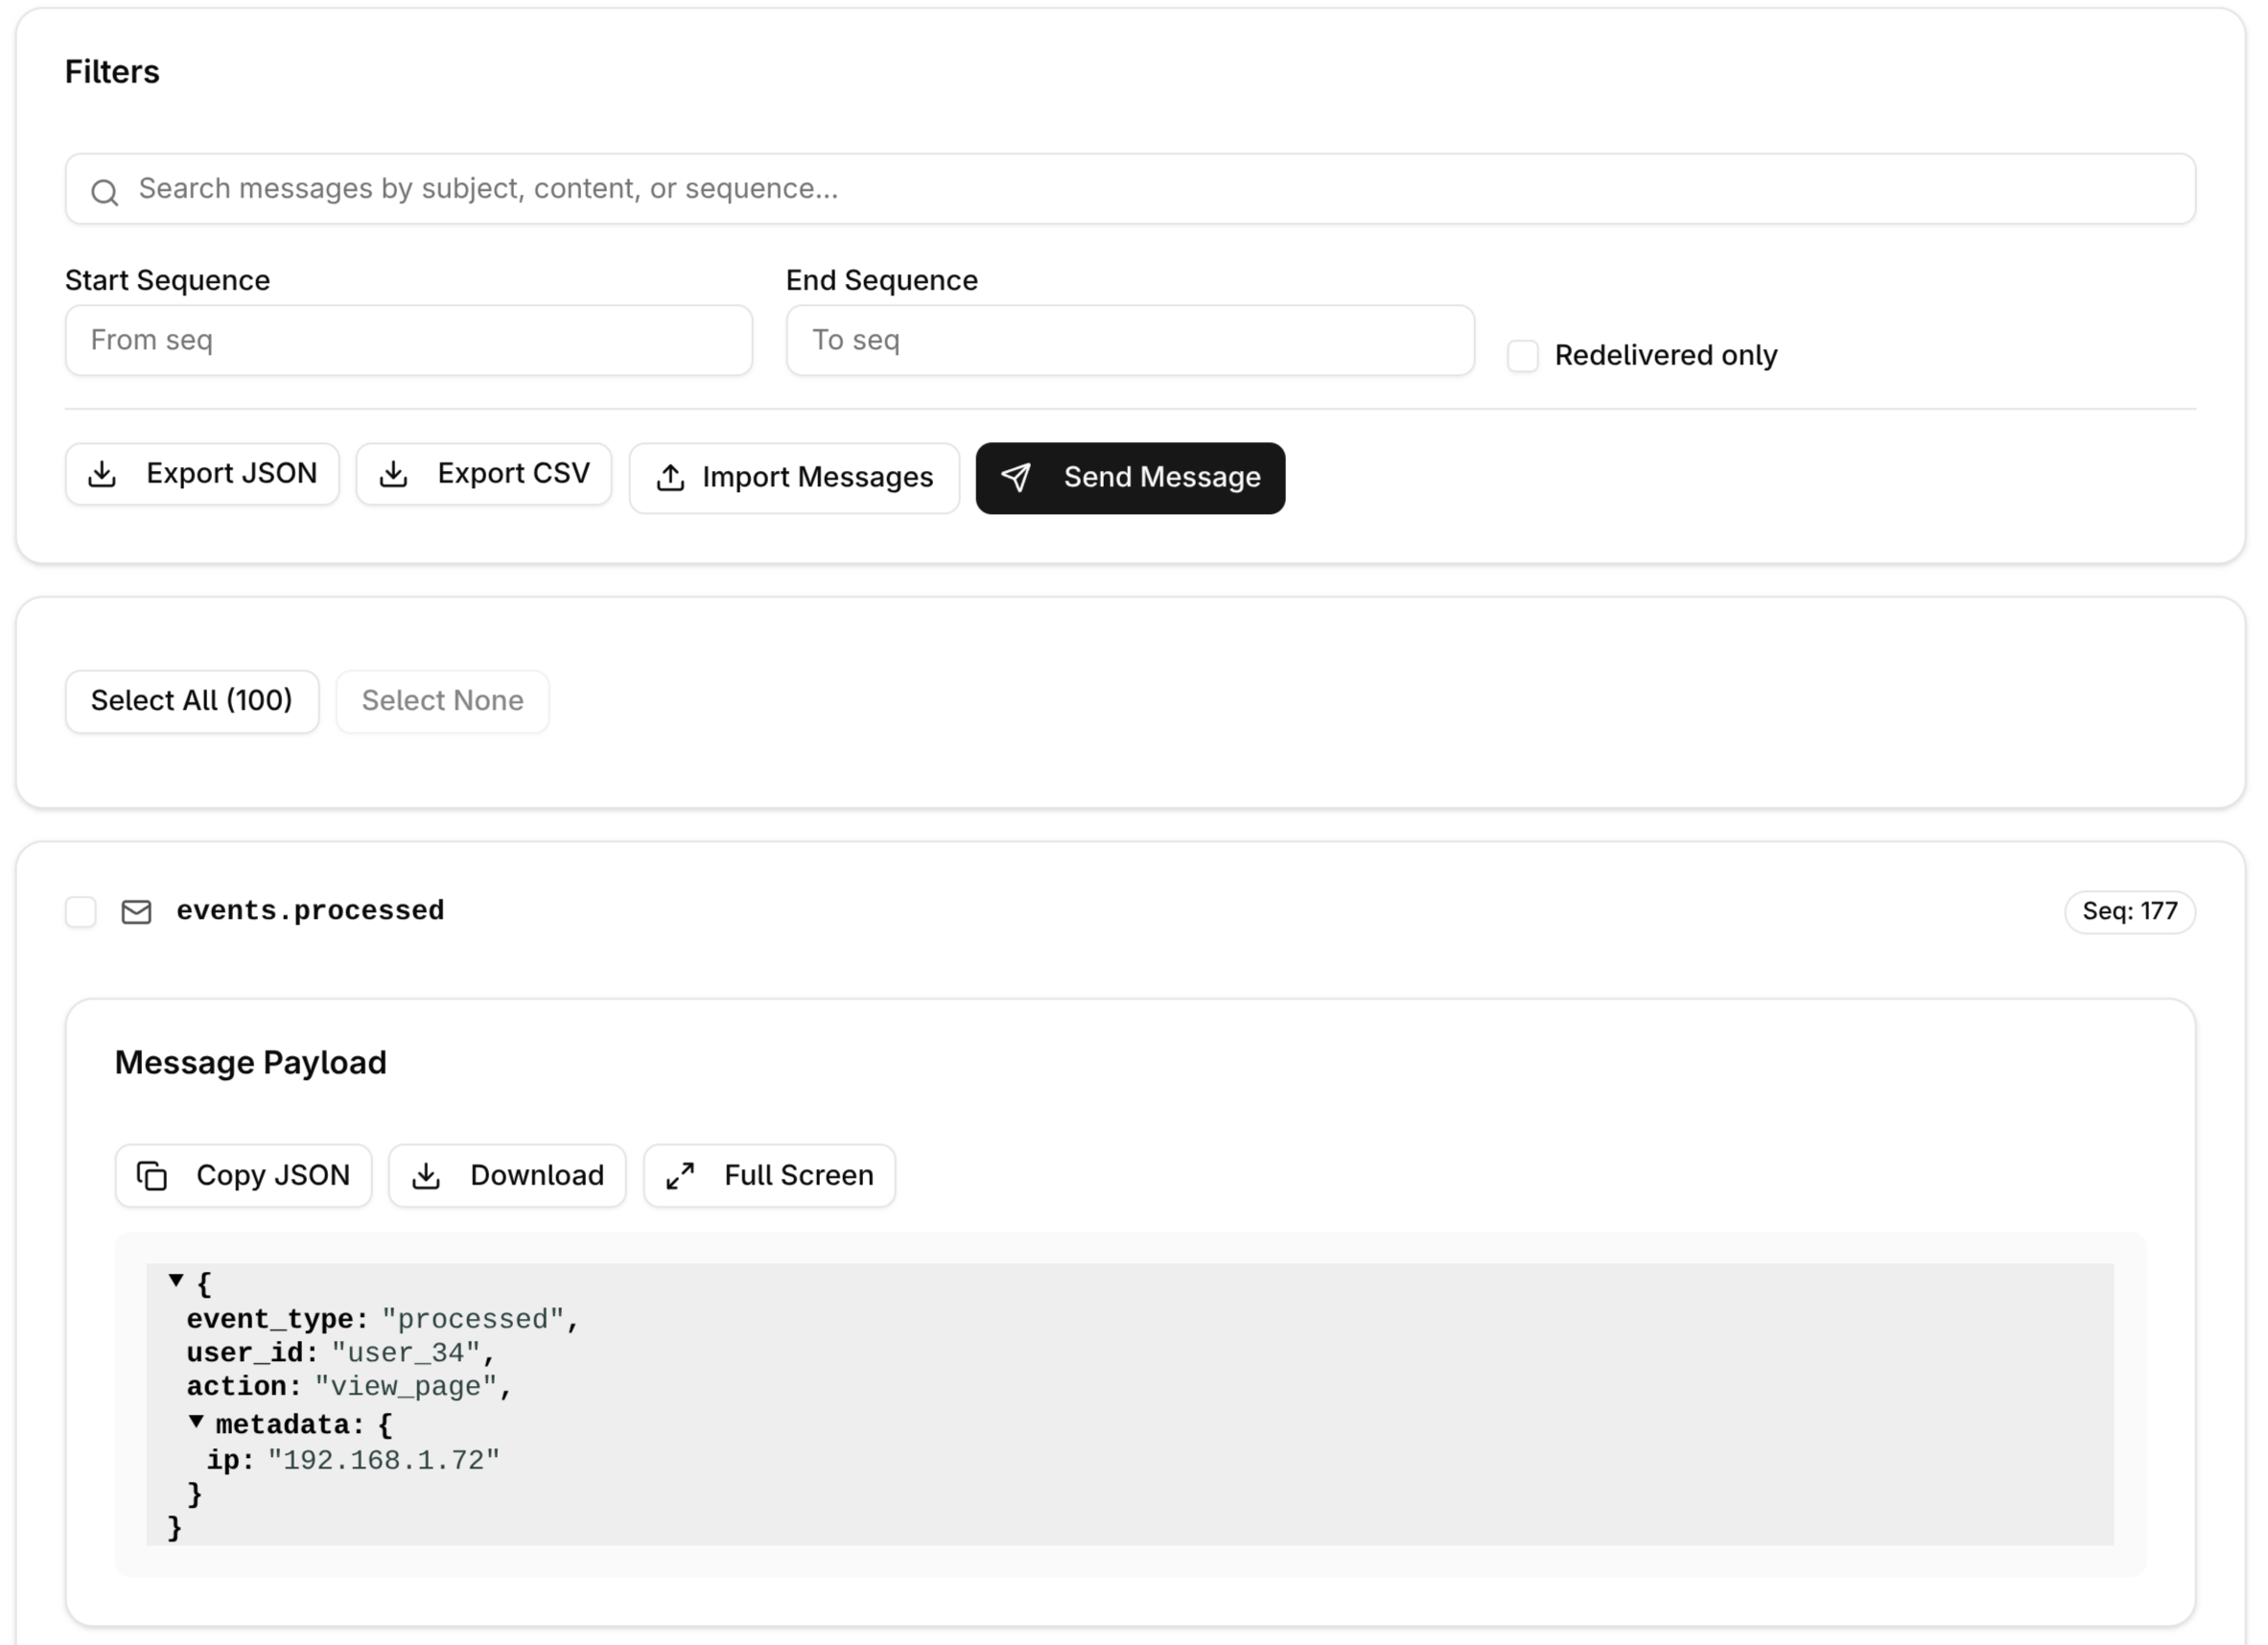Click the Seq: 177 badge
Viewport: 2268px width, 1645px height.
coord(2129,912)
